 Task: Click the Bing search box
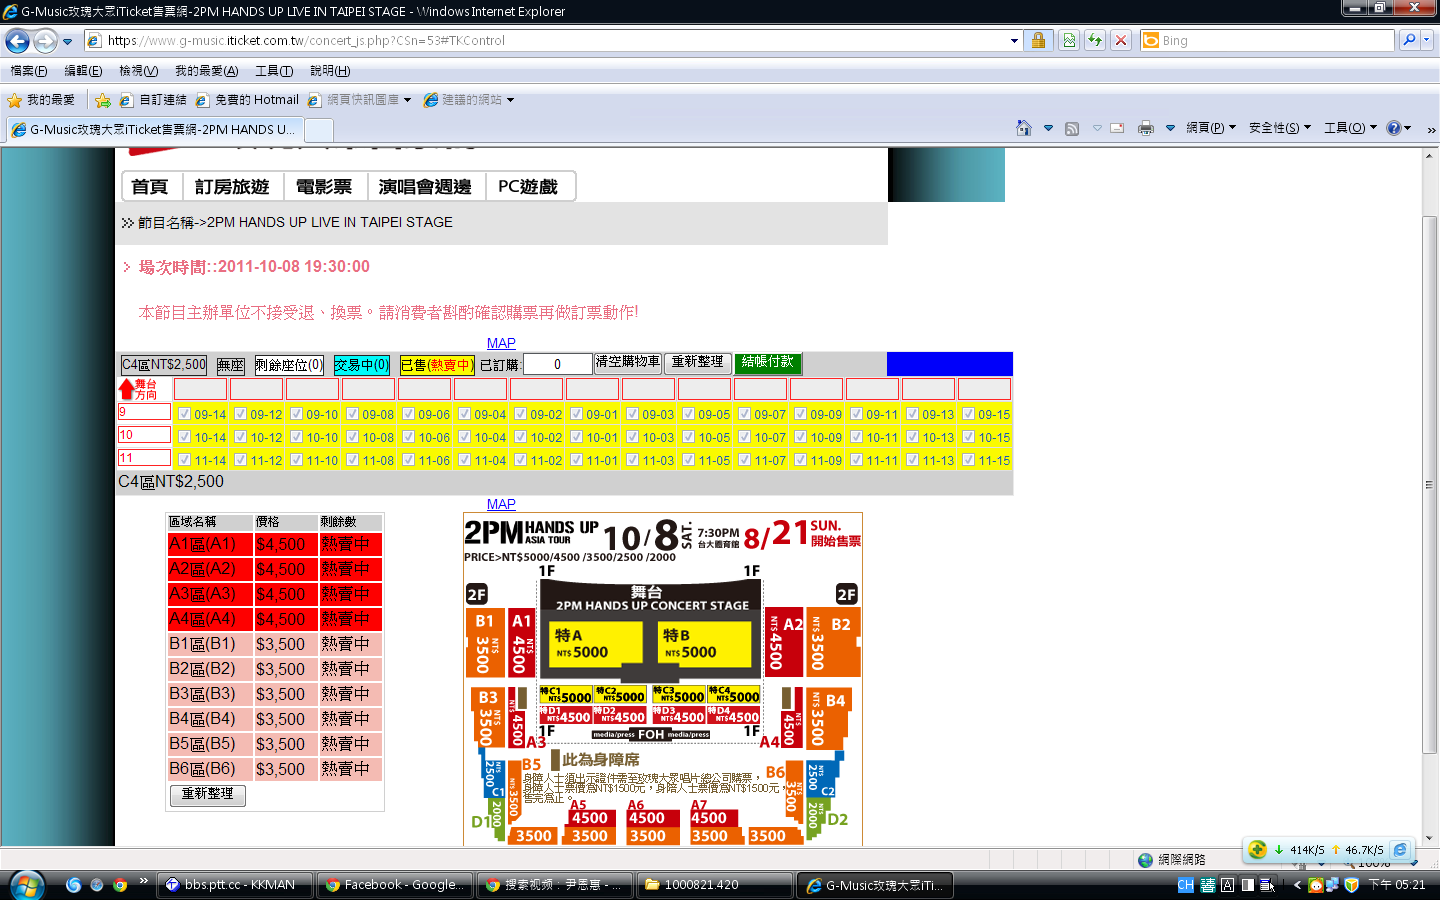(x=1268, y=41)
